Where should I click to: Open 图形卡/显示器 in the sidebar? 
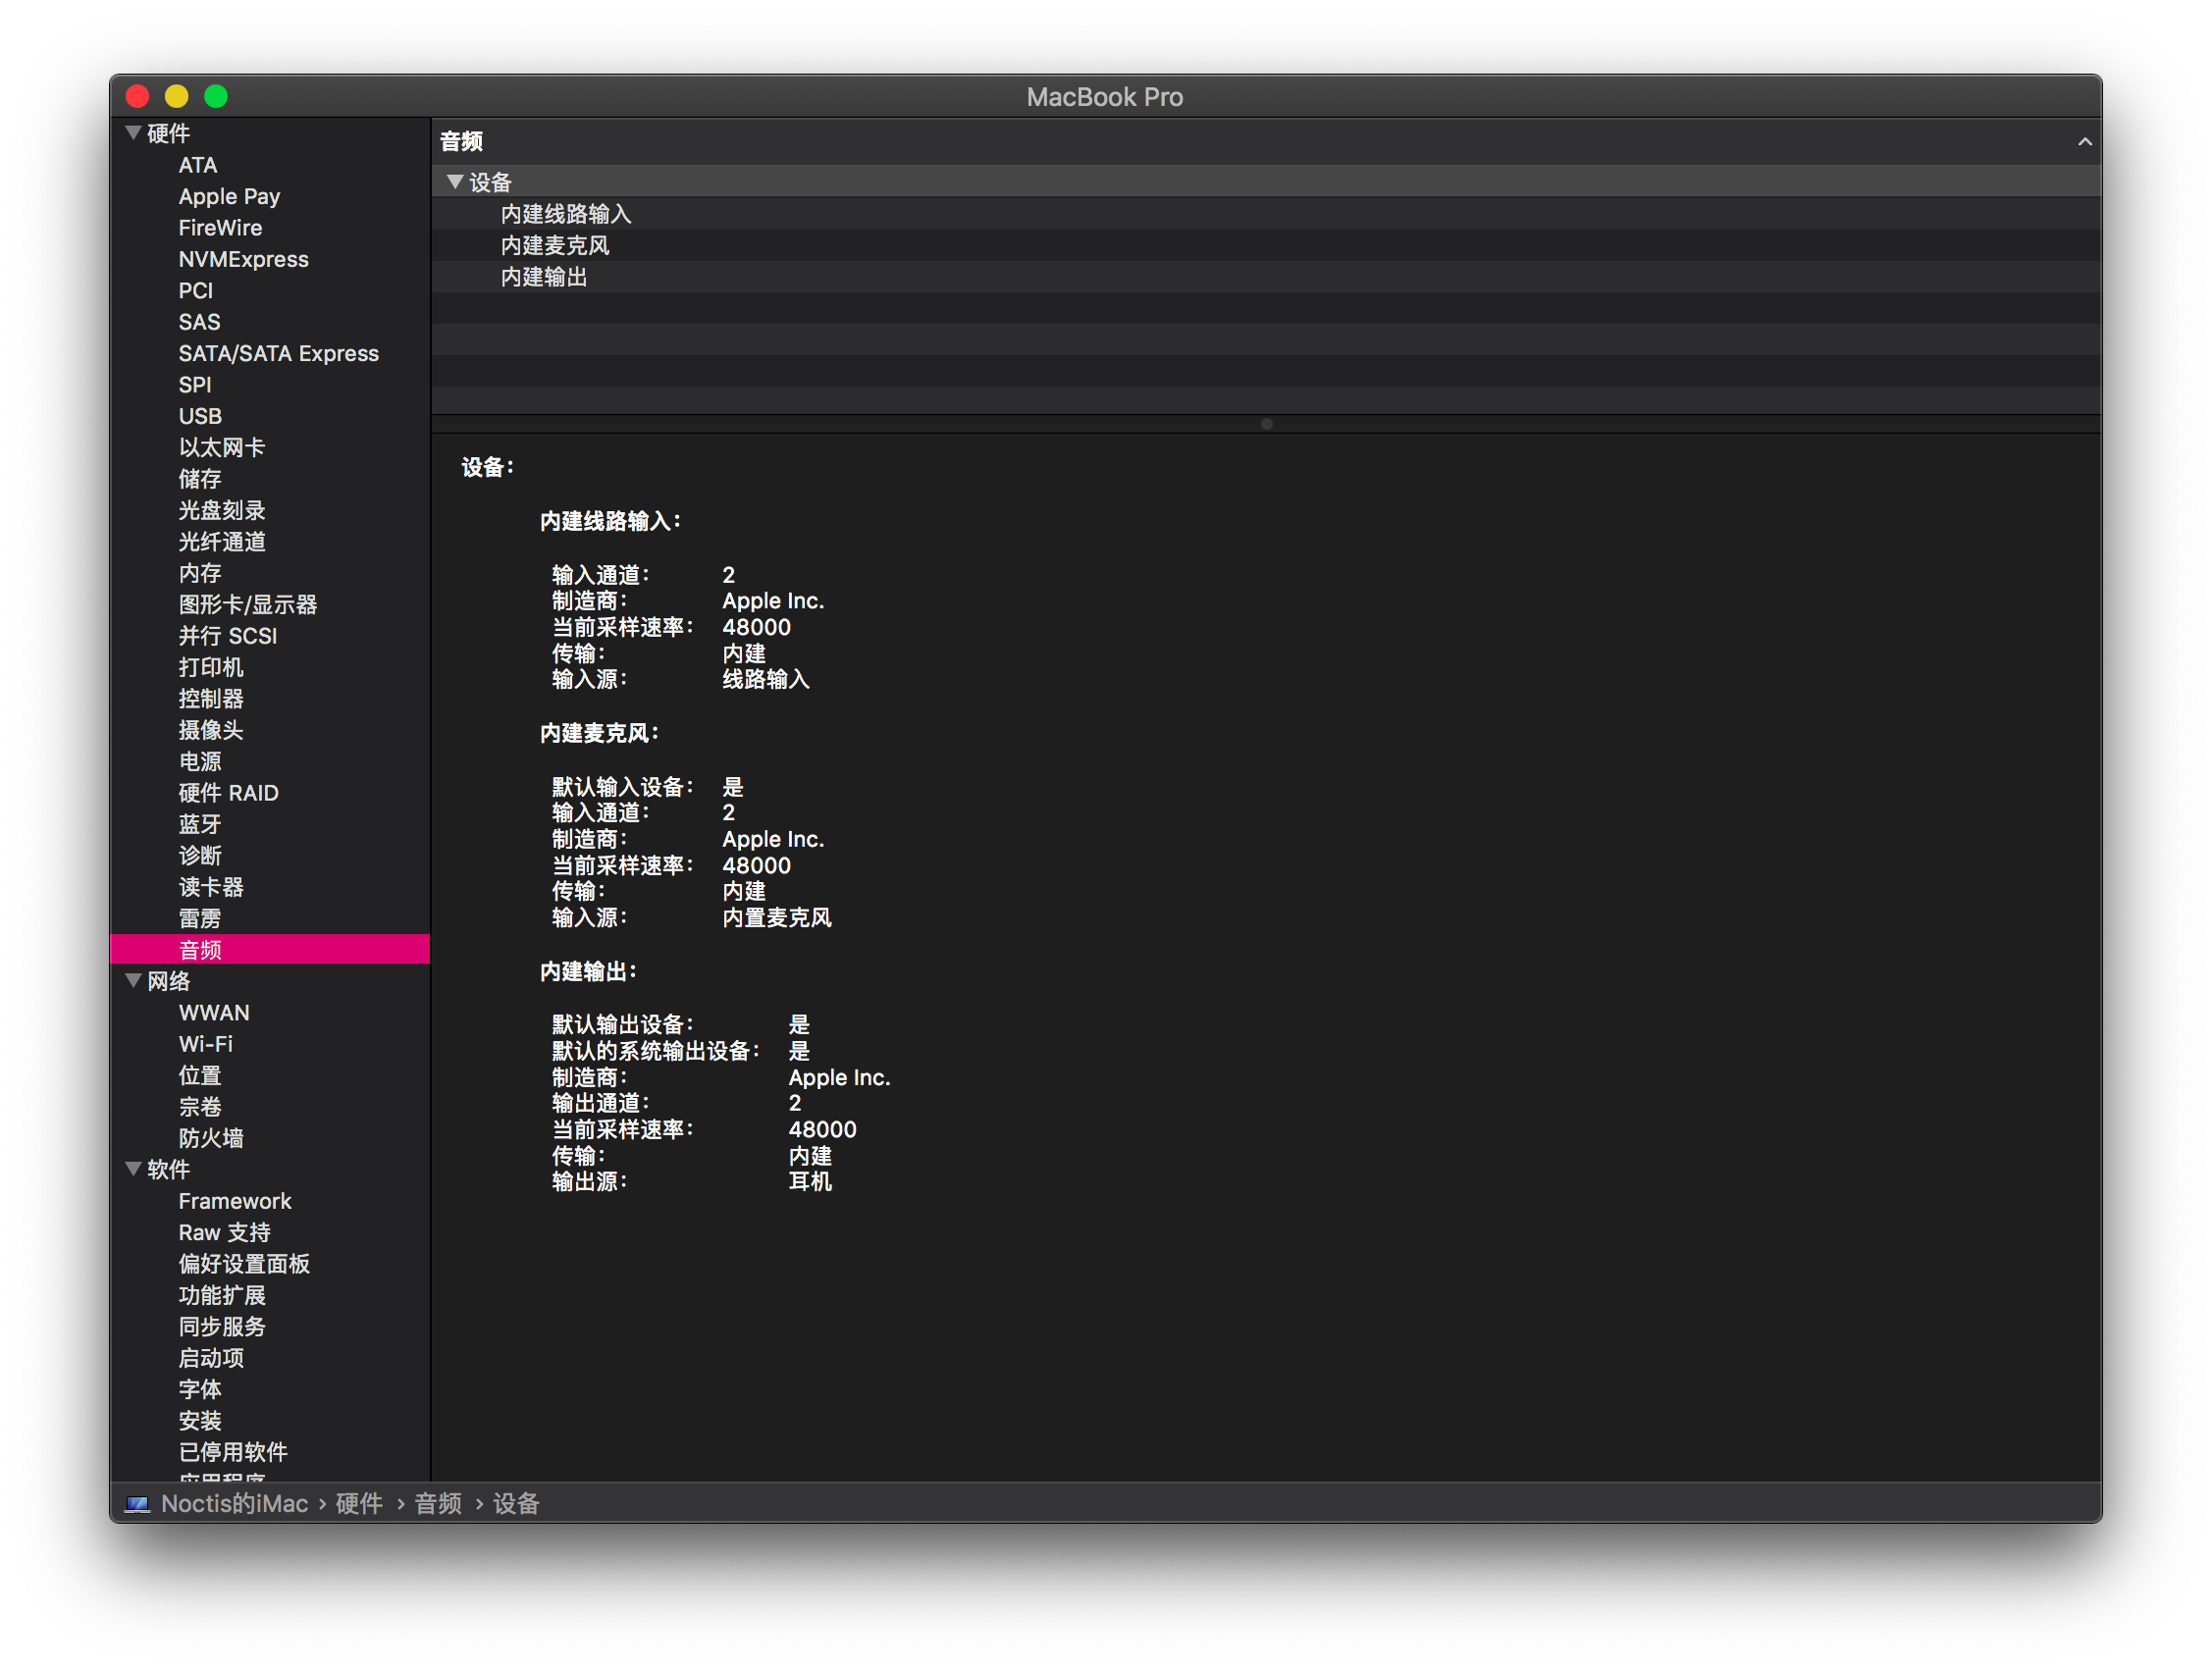click(x=247, y=605)
